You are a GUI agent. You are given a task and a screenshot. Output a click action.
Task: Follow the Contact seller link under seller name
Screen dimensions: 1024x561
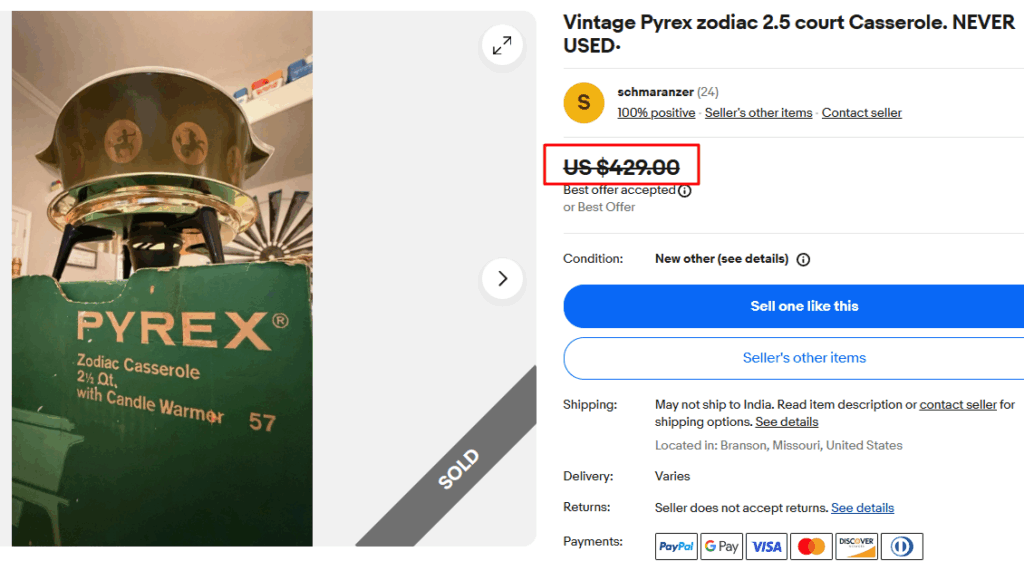(862, 113)
